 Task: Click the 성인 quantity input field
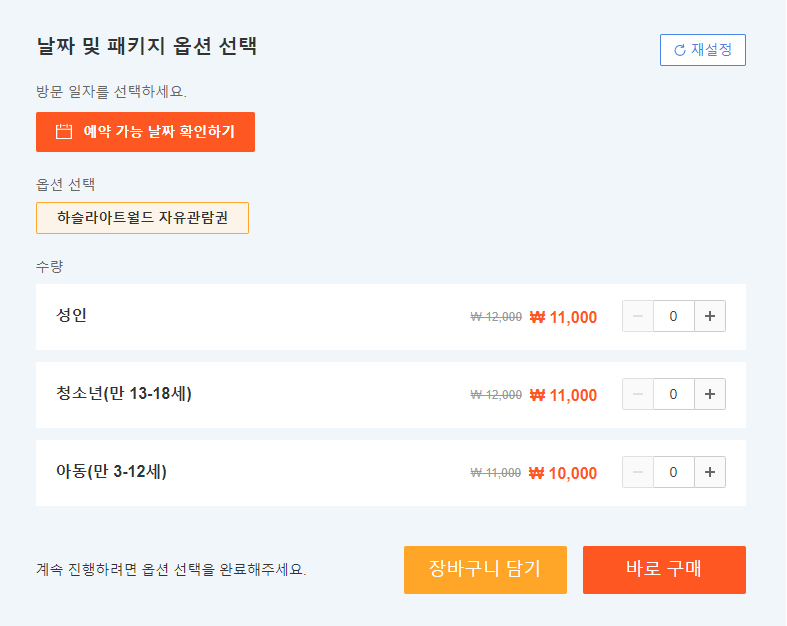tap(674, 316)
